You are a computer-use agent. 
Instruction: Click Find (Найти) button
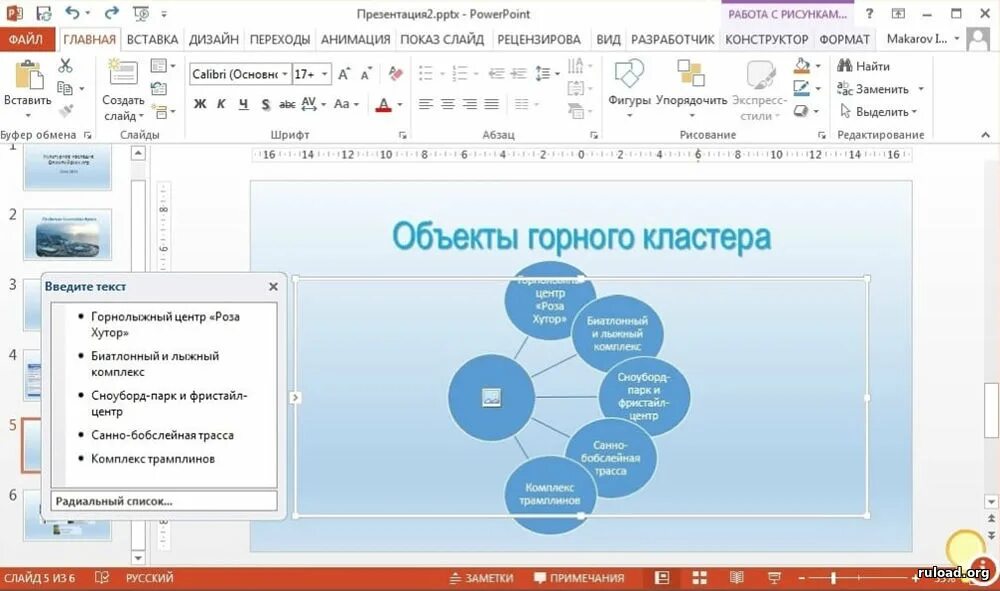click(x=864, y=66)
